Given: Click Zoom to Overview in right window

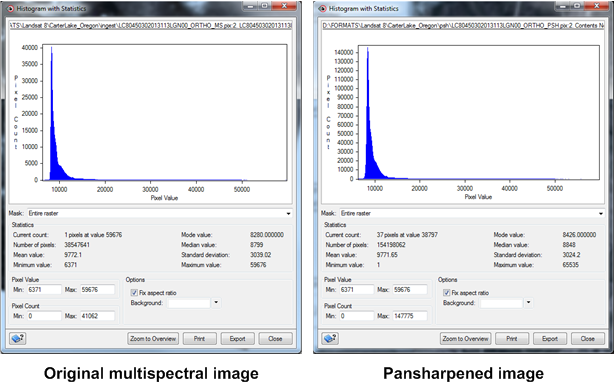Looking at the screenshot, I should click(x=465, y=339).
